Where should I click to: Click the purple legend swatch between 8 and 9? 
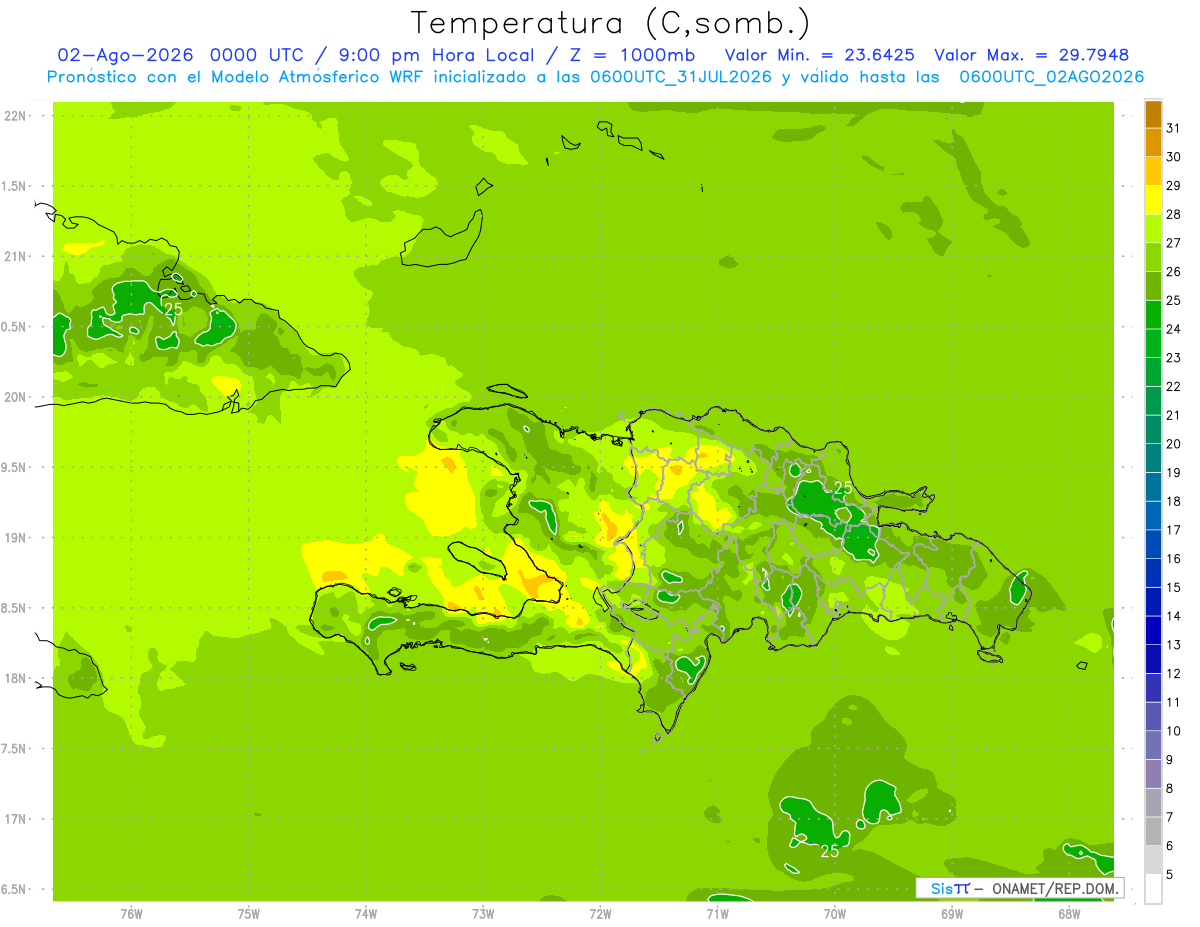pos(1153,774)
